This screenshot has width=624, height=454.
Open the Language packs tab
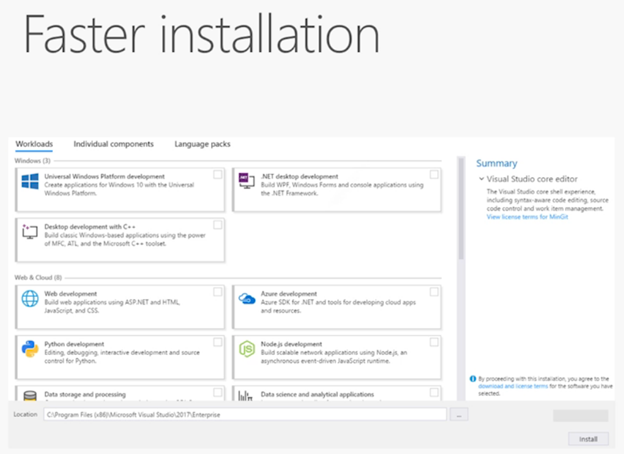(202, 144)
